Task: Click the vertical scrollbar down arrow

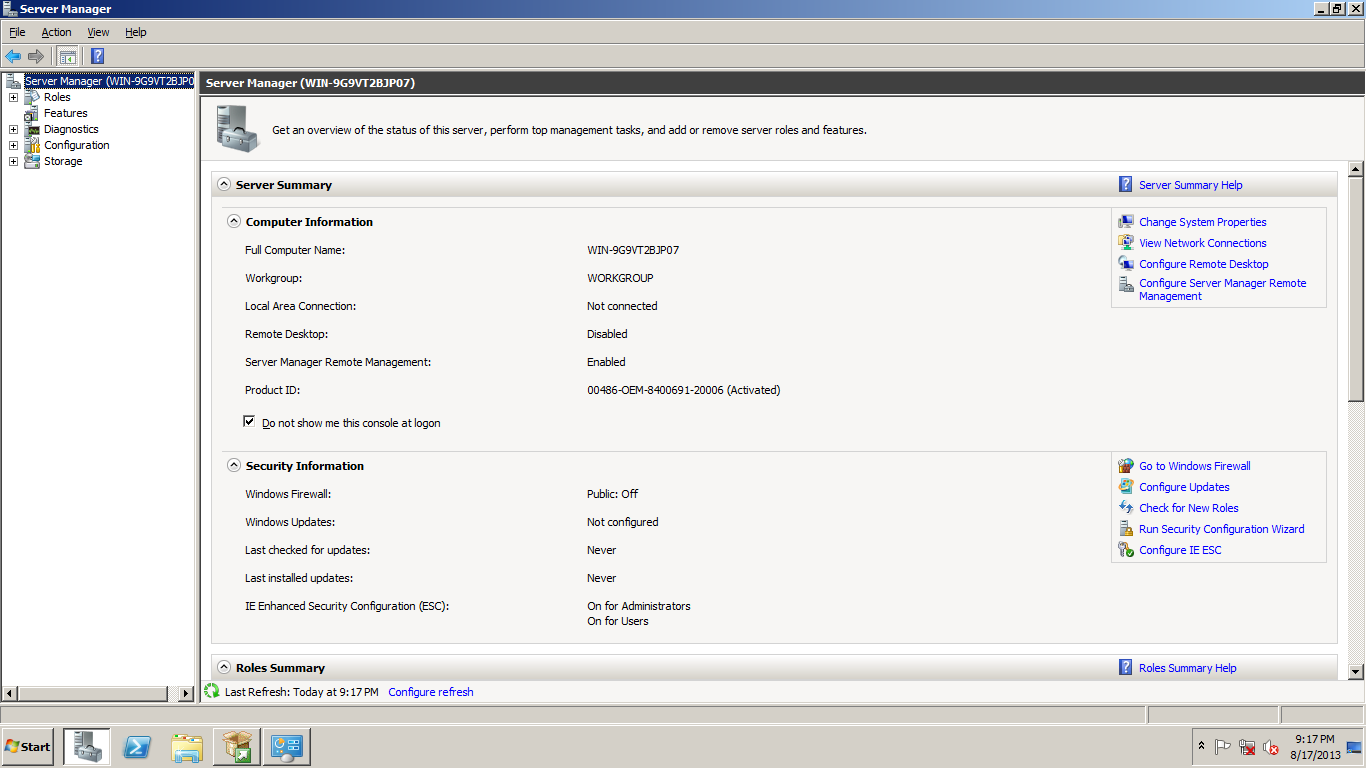Action: tap(1356, 672)
